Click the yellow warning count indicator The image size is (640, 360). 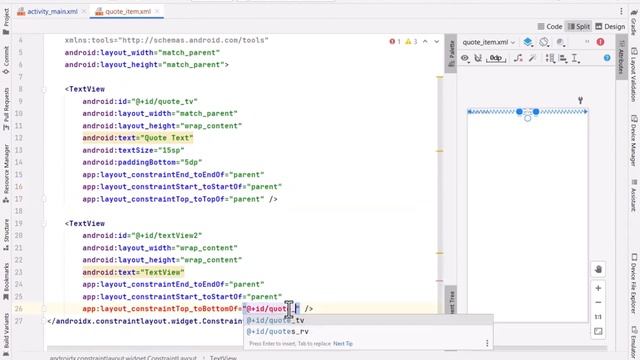(411, 41)
